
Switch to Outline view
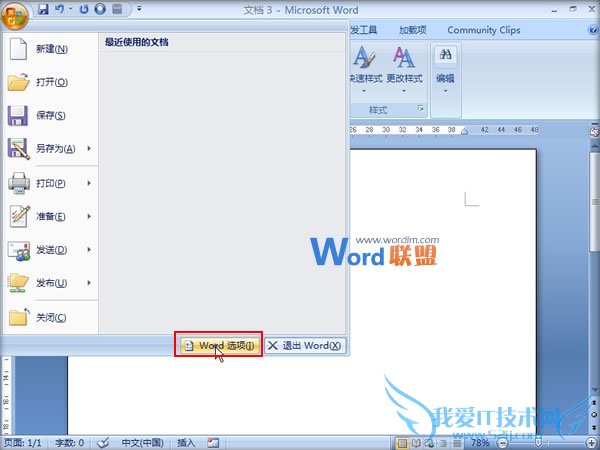click(x=443, y=443)
